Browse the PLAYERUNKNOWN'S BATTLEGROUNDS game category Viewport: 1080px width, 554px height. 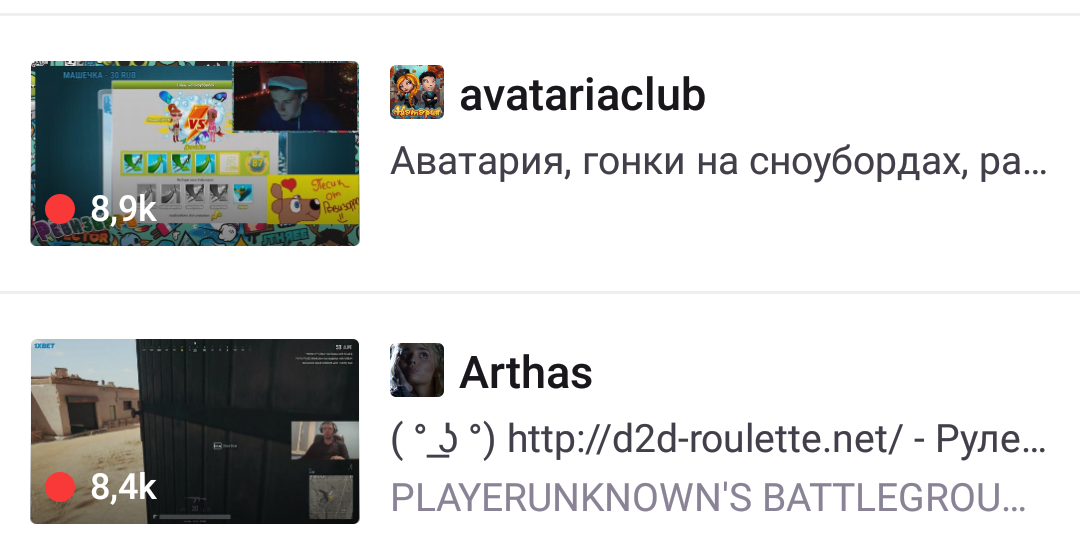pos(709,497)
